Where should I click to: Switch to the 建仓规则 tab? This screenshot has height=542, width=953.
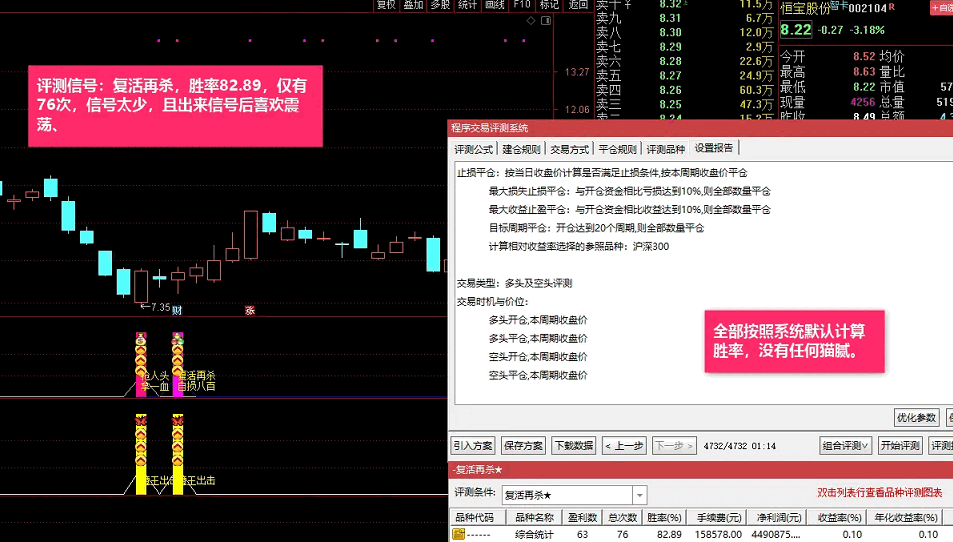click(521, 149)
